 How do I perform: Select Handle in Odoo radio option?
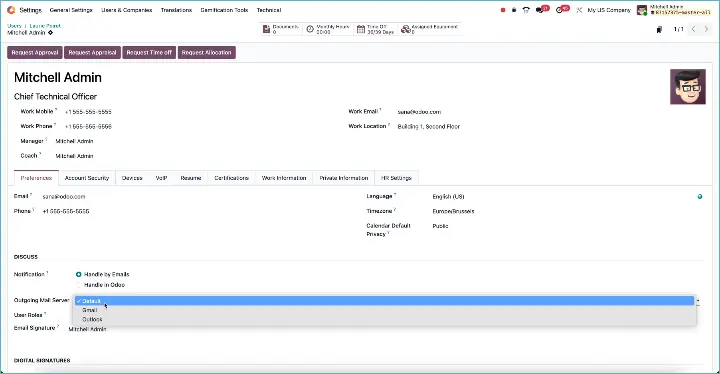(x=79, y=285)
